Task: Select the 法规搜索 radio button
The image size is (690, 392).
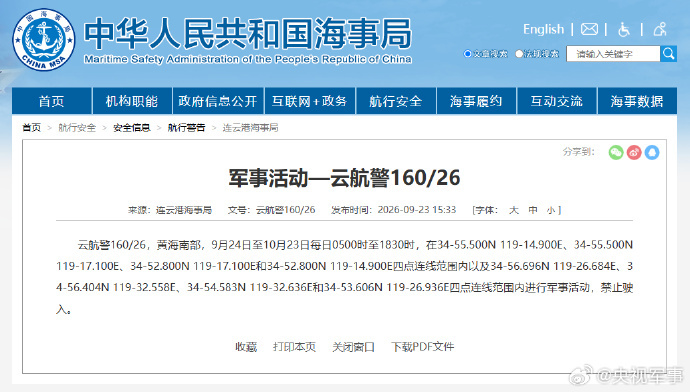Action: (x=519, y=54)
